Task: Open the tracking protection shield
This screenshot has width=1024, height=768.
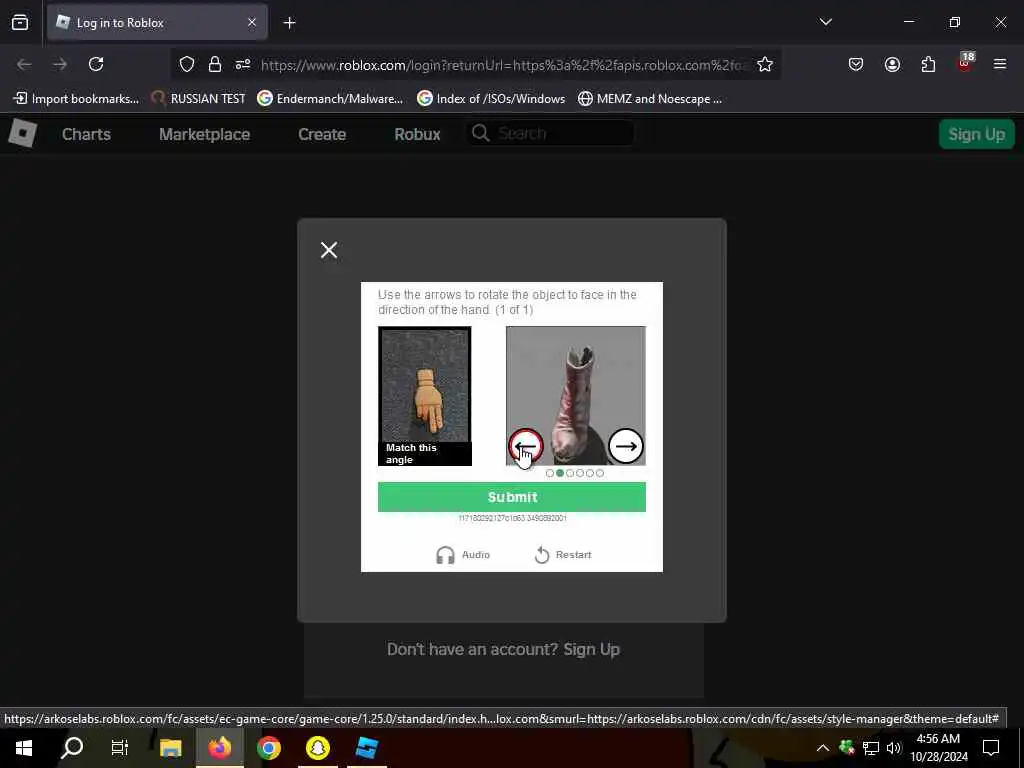Action: click(187, 65)
